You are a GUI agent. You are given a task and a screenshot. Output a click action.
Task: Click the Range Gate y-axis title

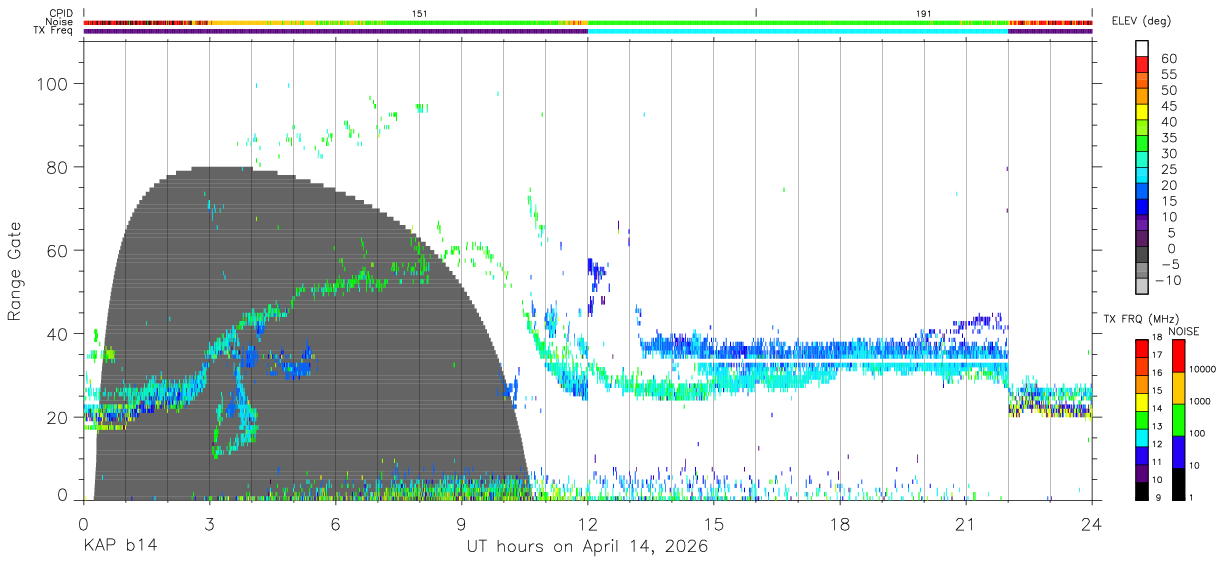(16, 271)
